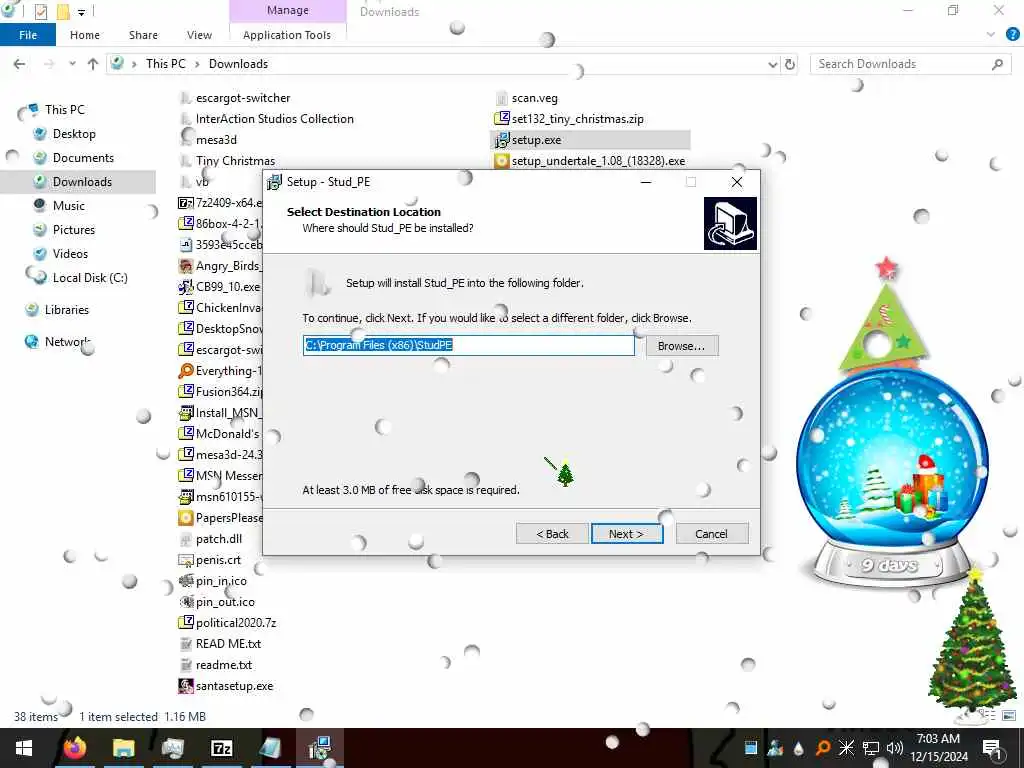Open Videos in the navigation pane
Viewport: 1024px width, 768px height.
[70, 254]
